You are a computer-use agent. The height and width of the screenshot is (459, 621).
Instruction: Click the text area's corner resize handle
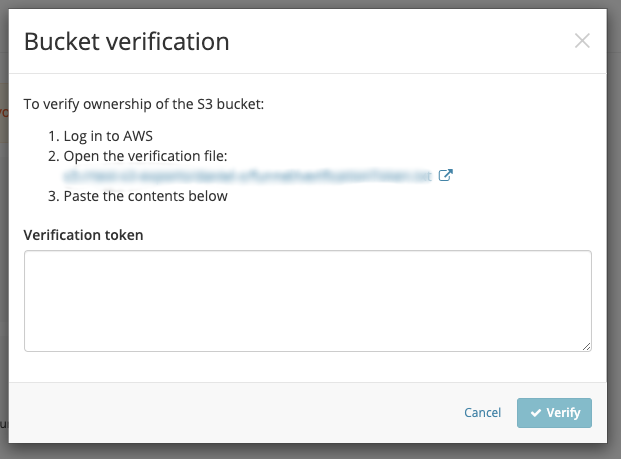point(586,346)
